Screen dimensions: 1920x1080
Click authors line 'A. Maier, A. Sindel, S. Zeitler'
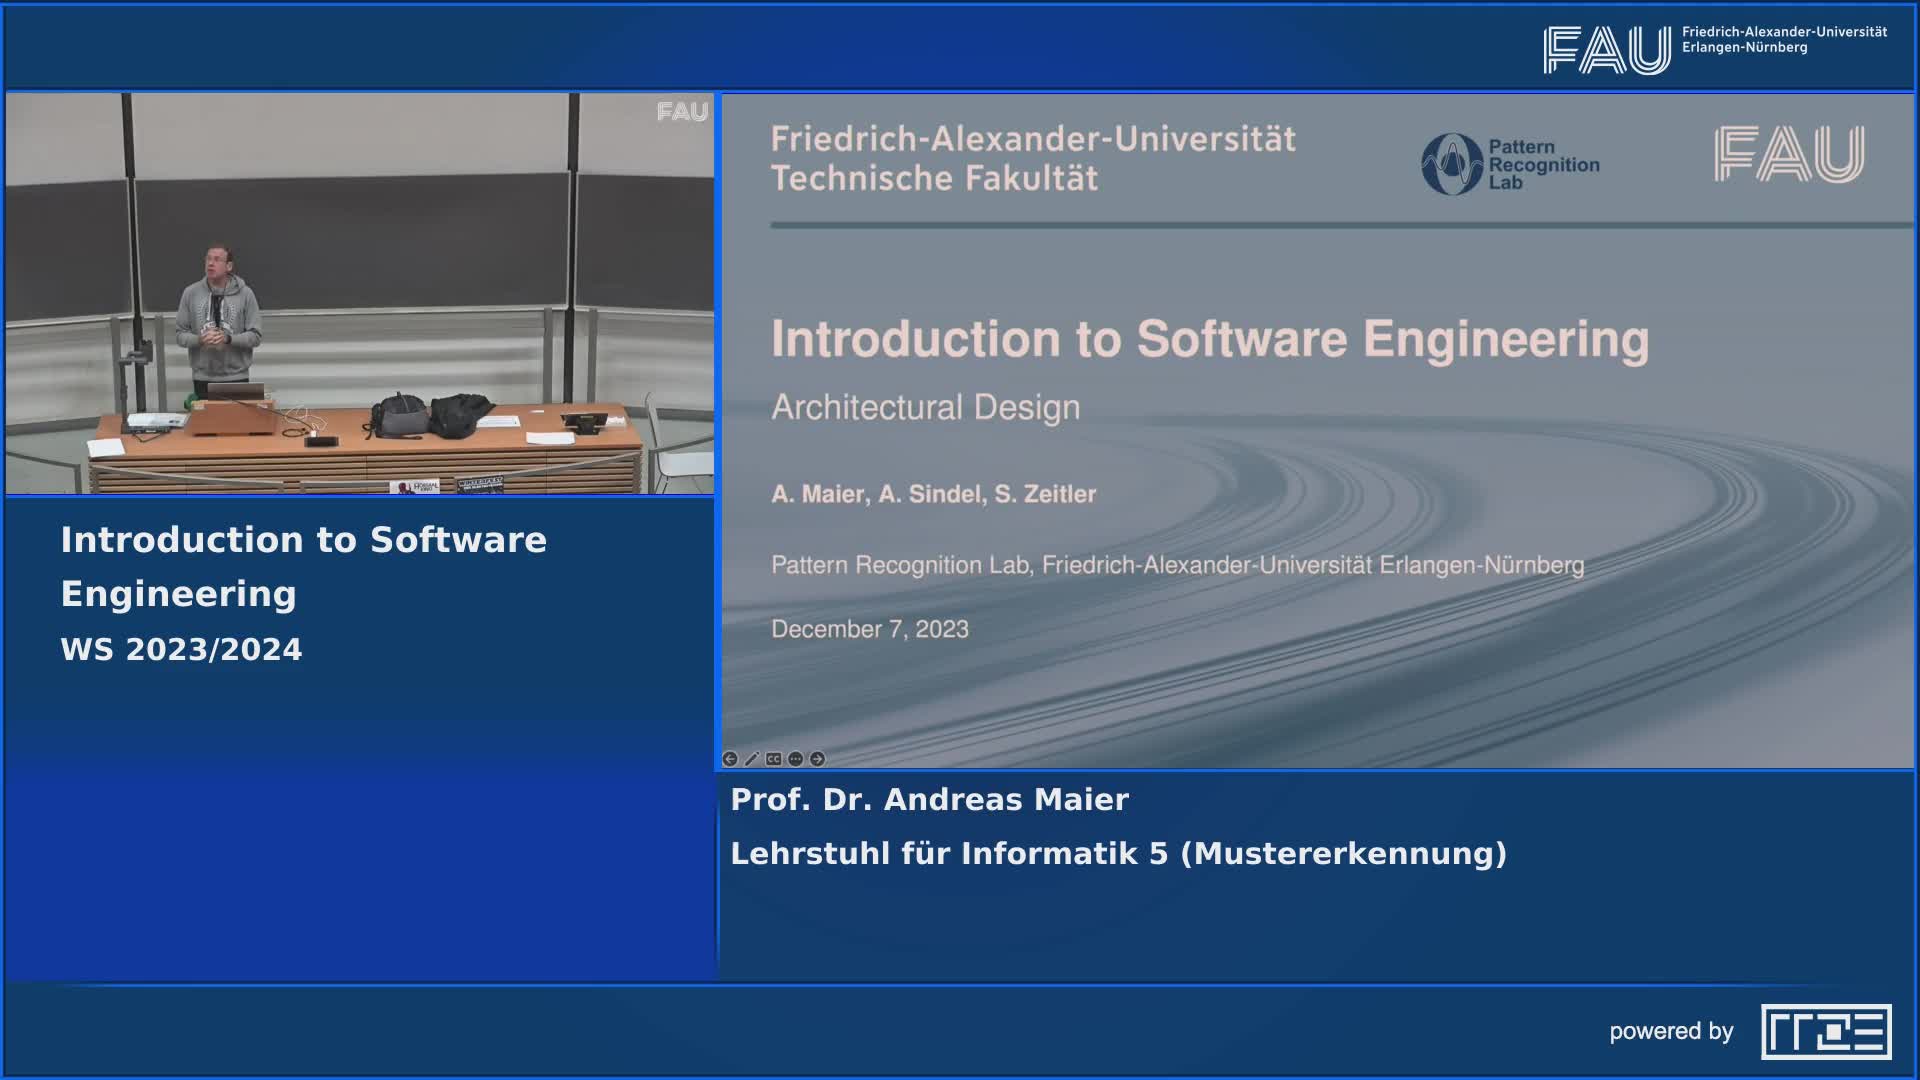[x=933, y=494]
